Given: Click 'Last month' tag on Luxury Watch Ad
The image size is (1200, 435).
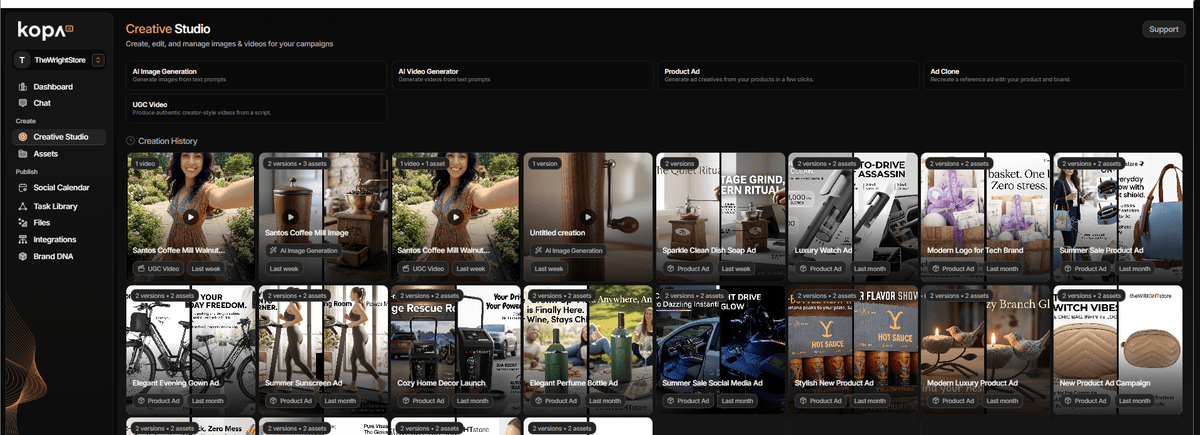Looking at the screenshot, I should coord(870,269).
